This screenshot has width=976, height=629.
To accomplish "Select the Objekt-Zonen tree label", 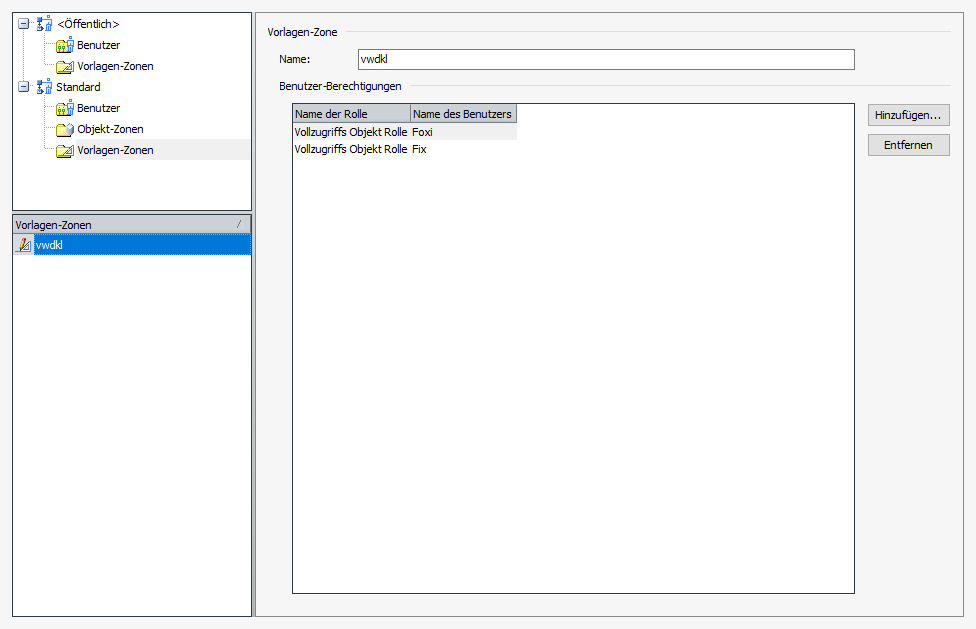I will pyautogui.click(x=110, y=129).
